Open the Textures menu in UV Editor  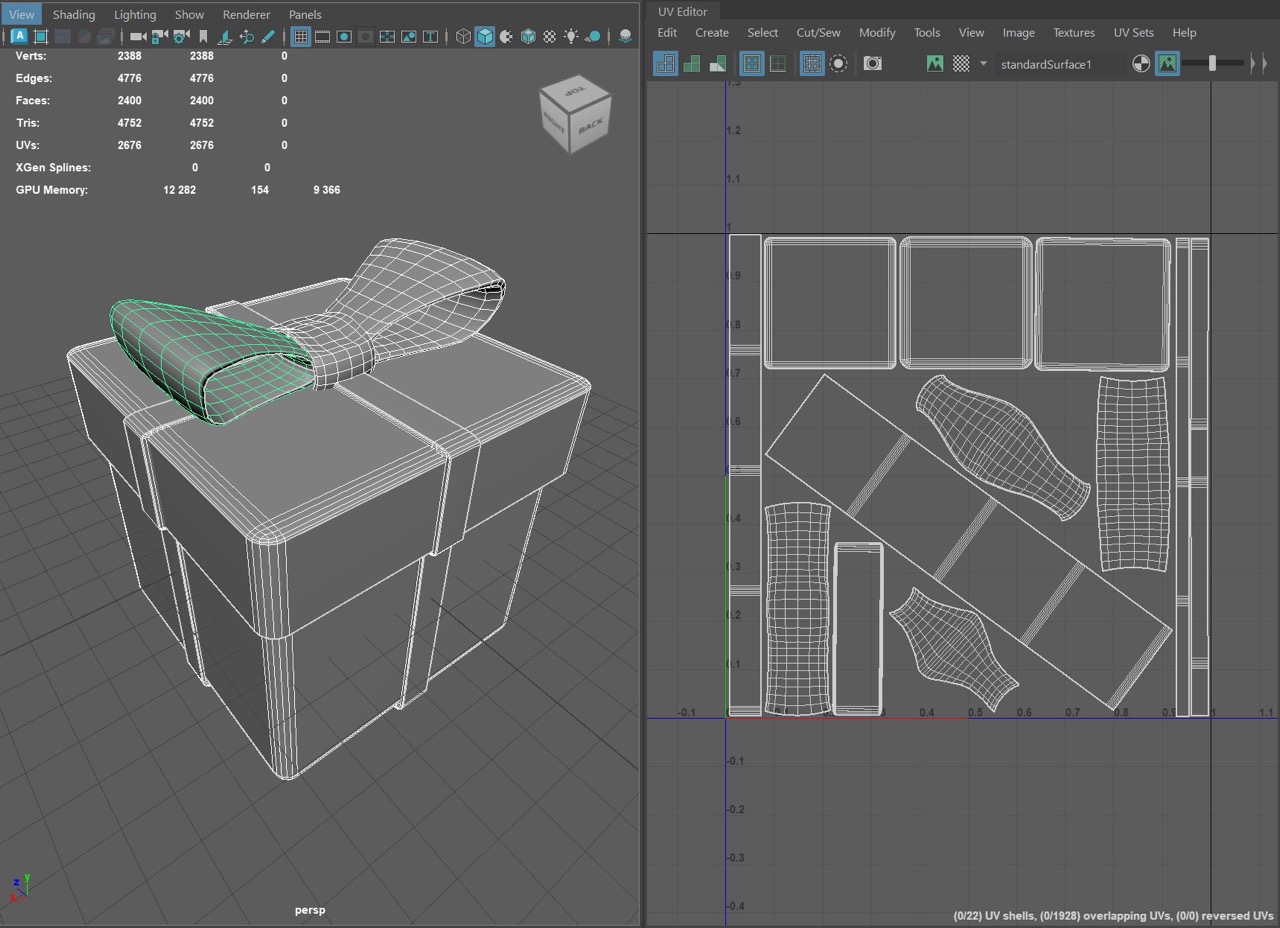[1074, 32]
